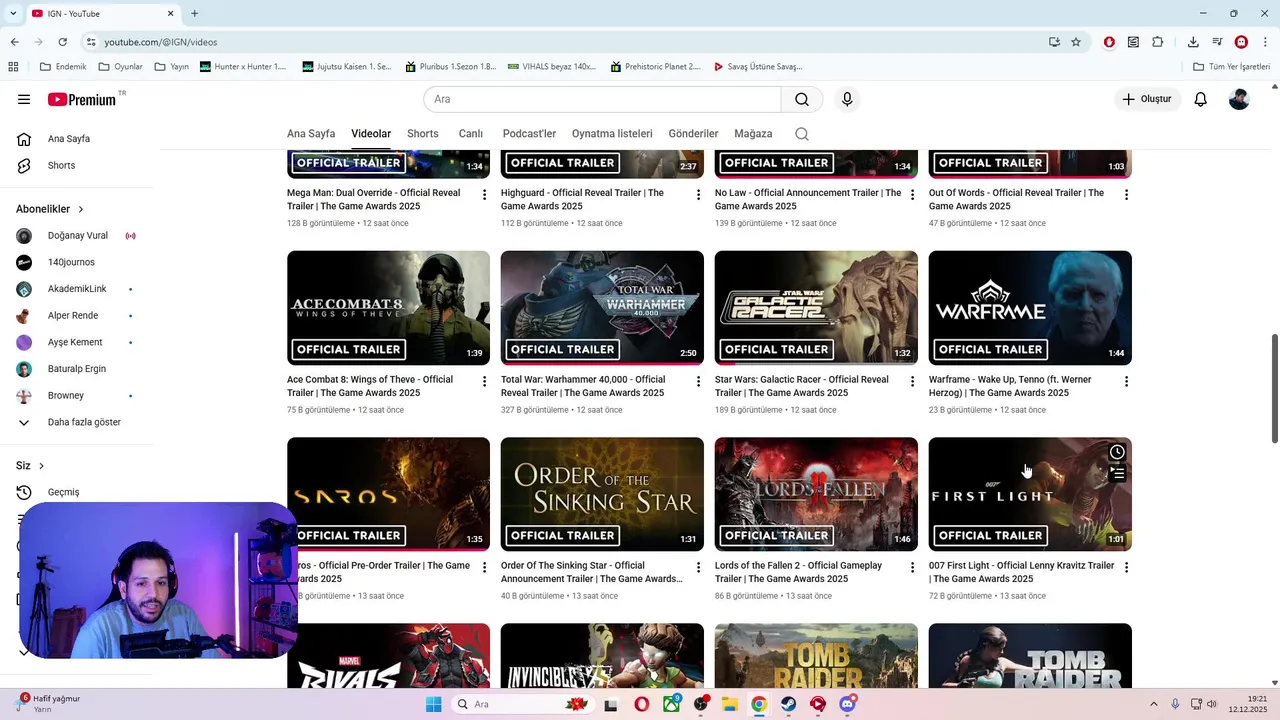Click the search magnifier button
Image resolution: width=1280 pixels, height=720 pixels.
[x=802, y=99]
